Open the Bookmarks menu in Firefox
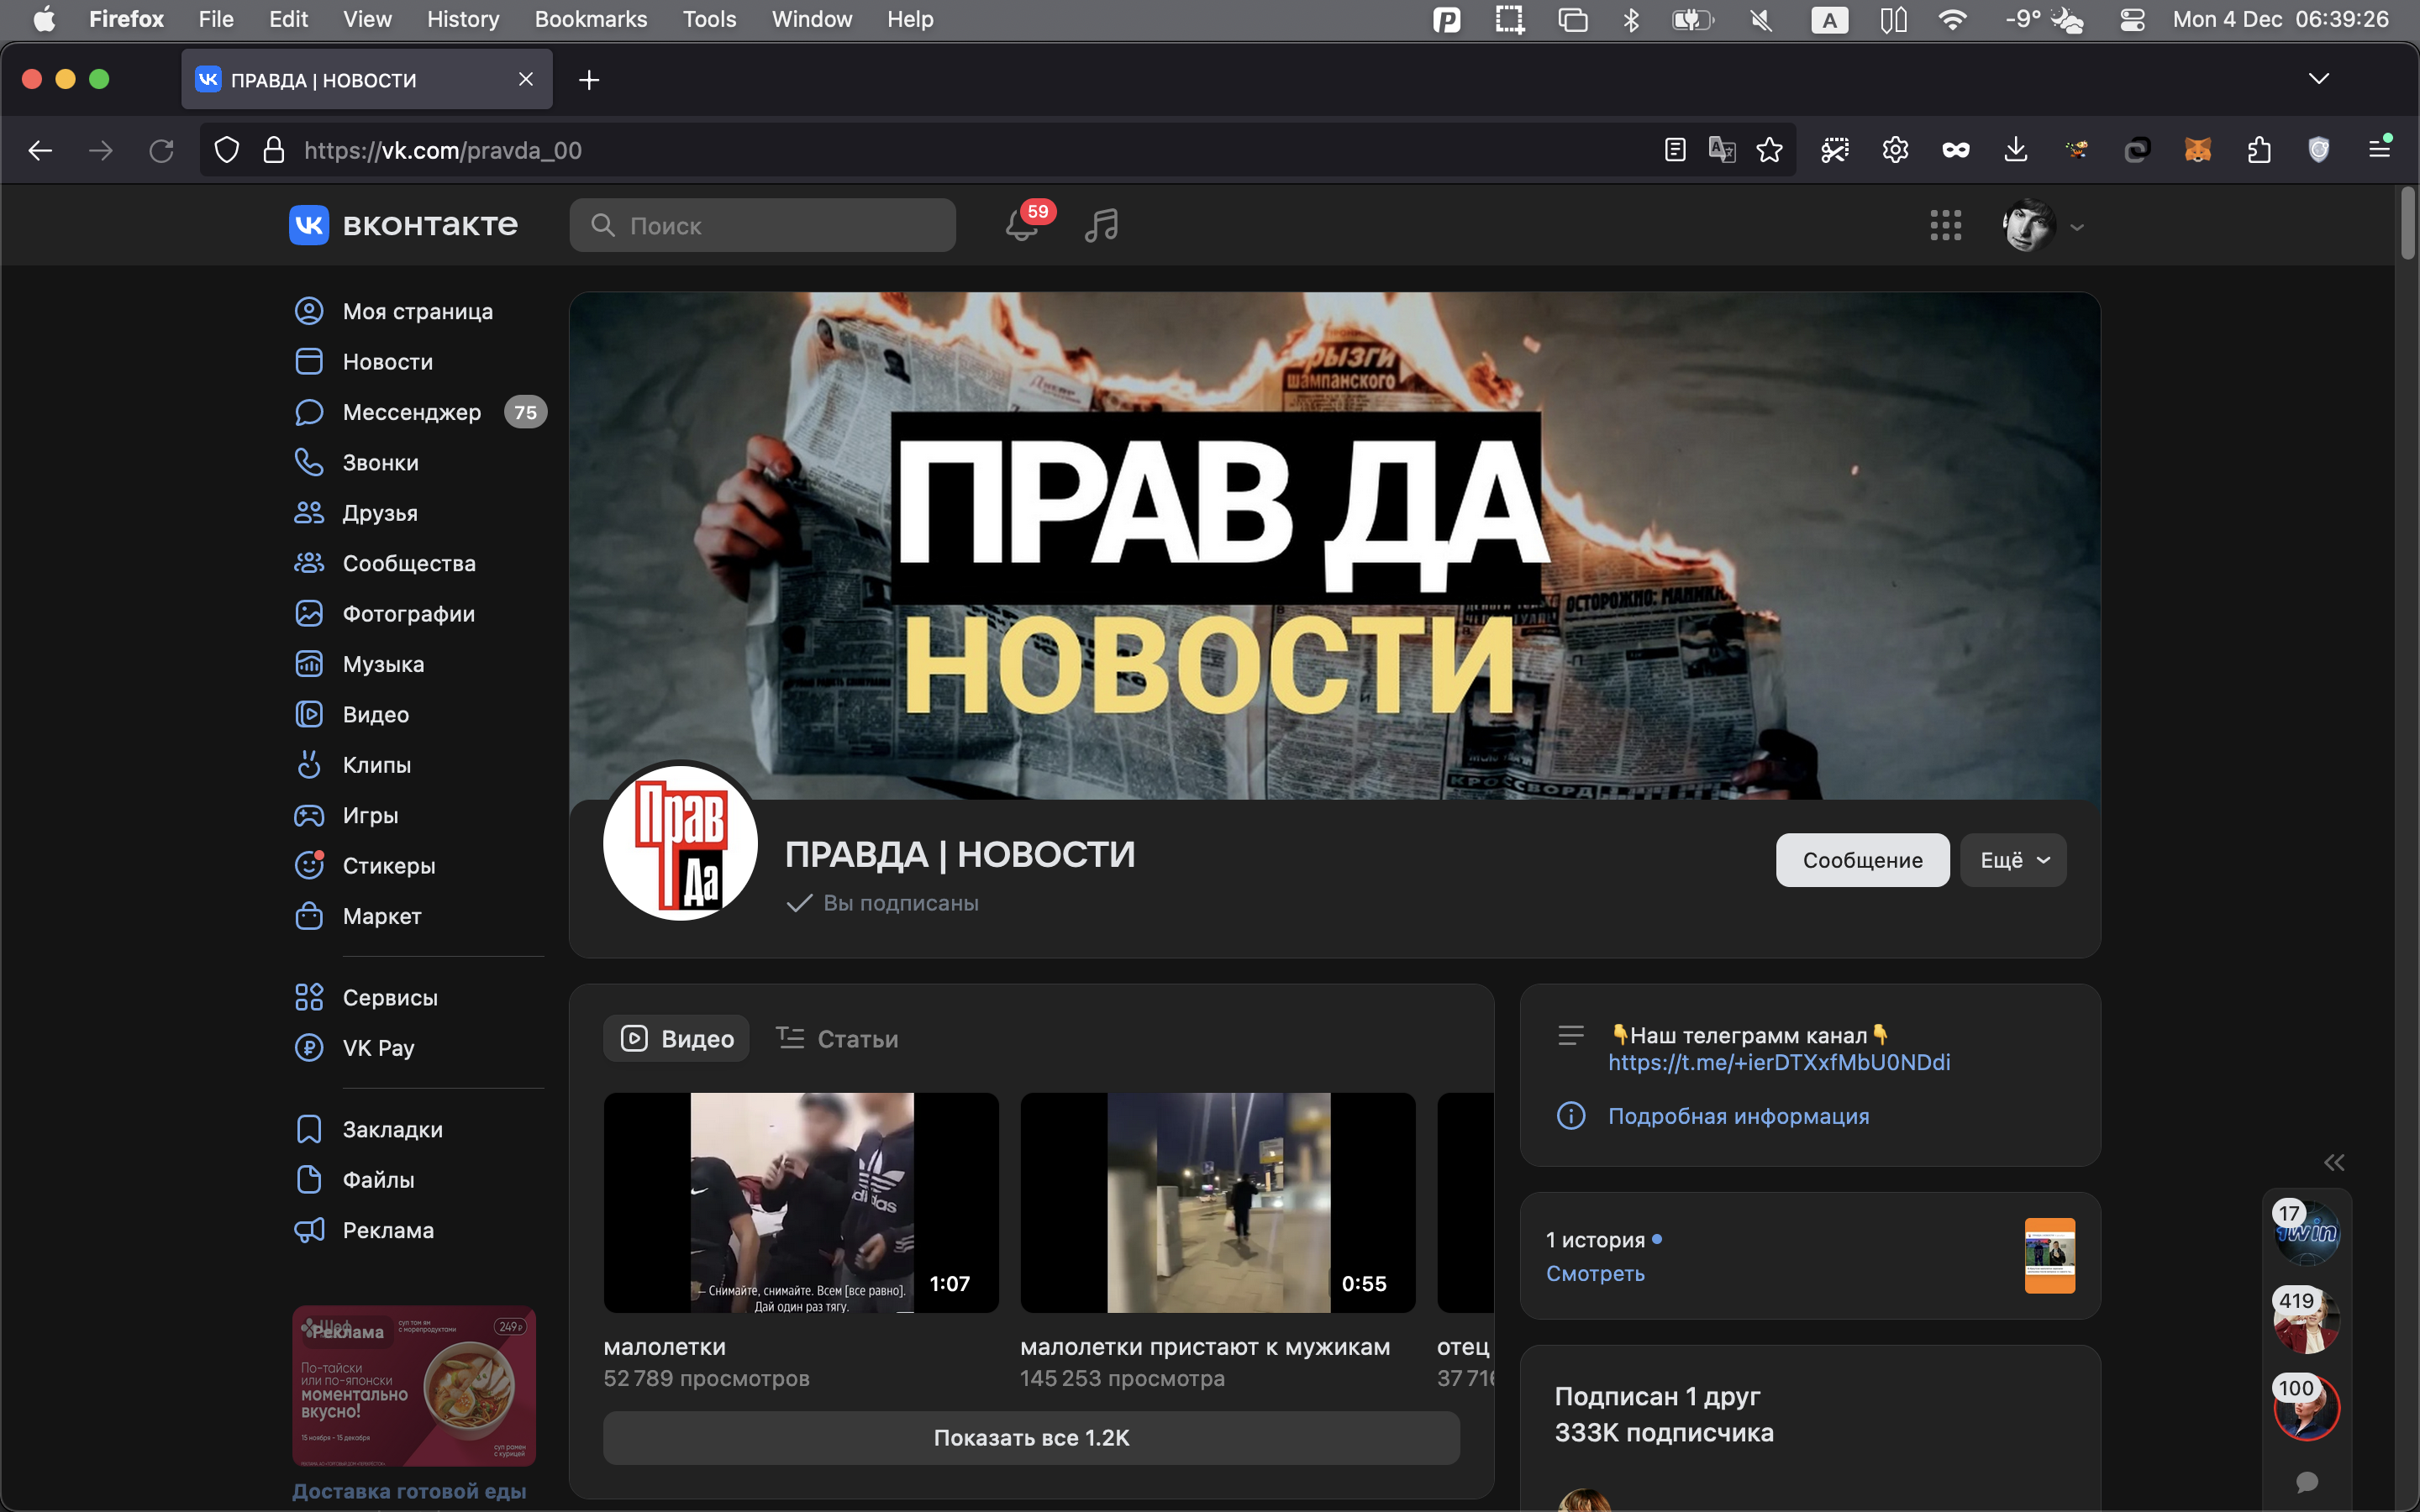The height and width of the screenshot is (1512, 2420). click(590, 19)
